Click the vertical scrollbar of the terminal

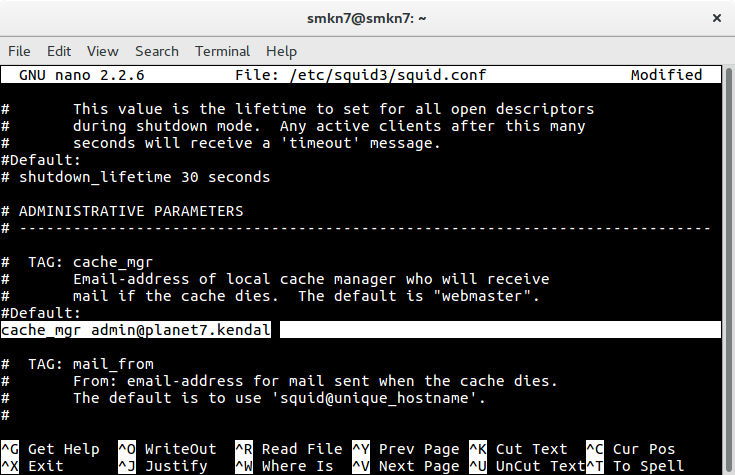click(728, 270)
